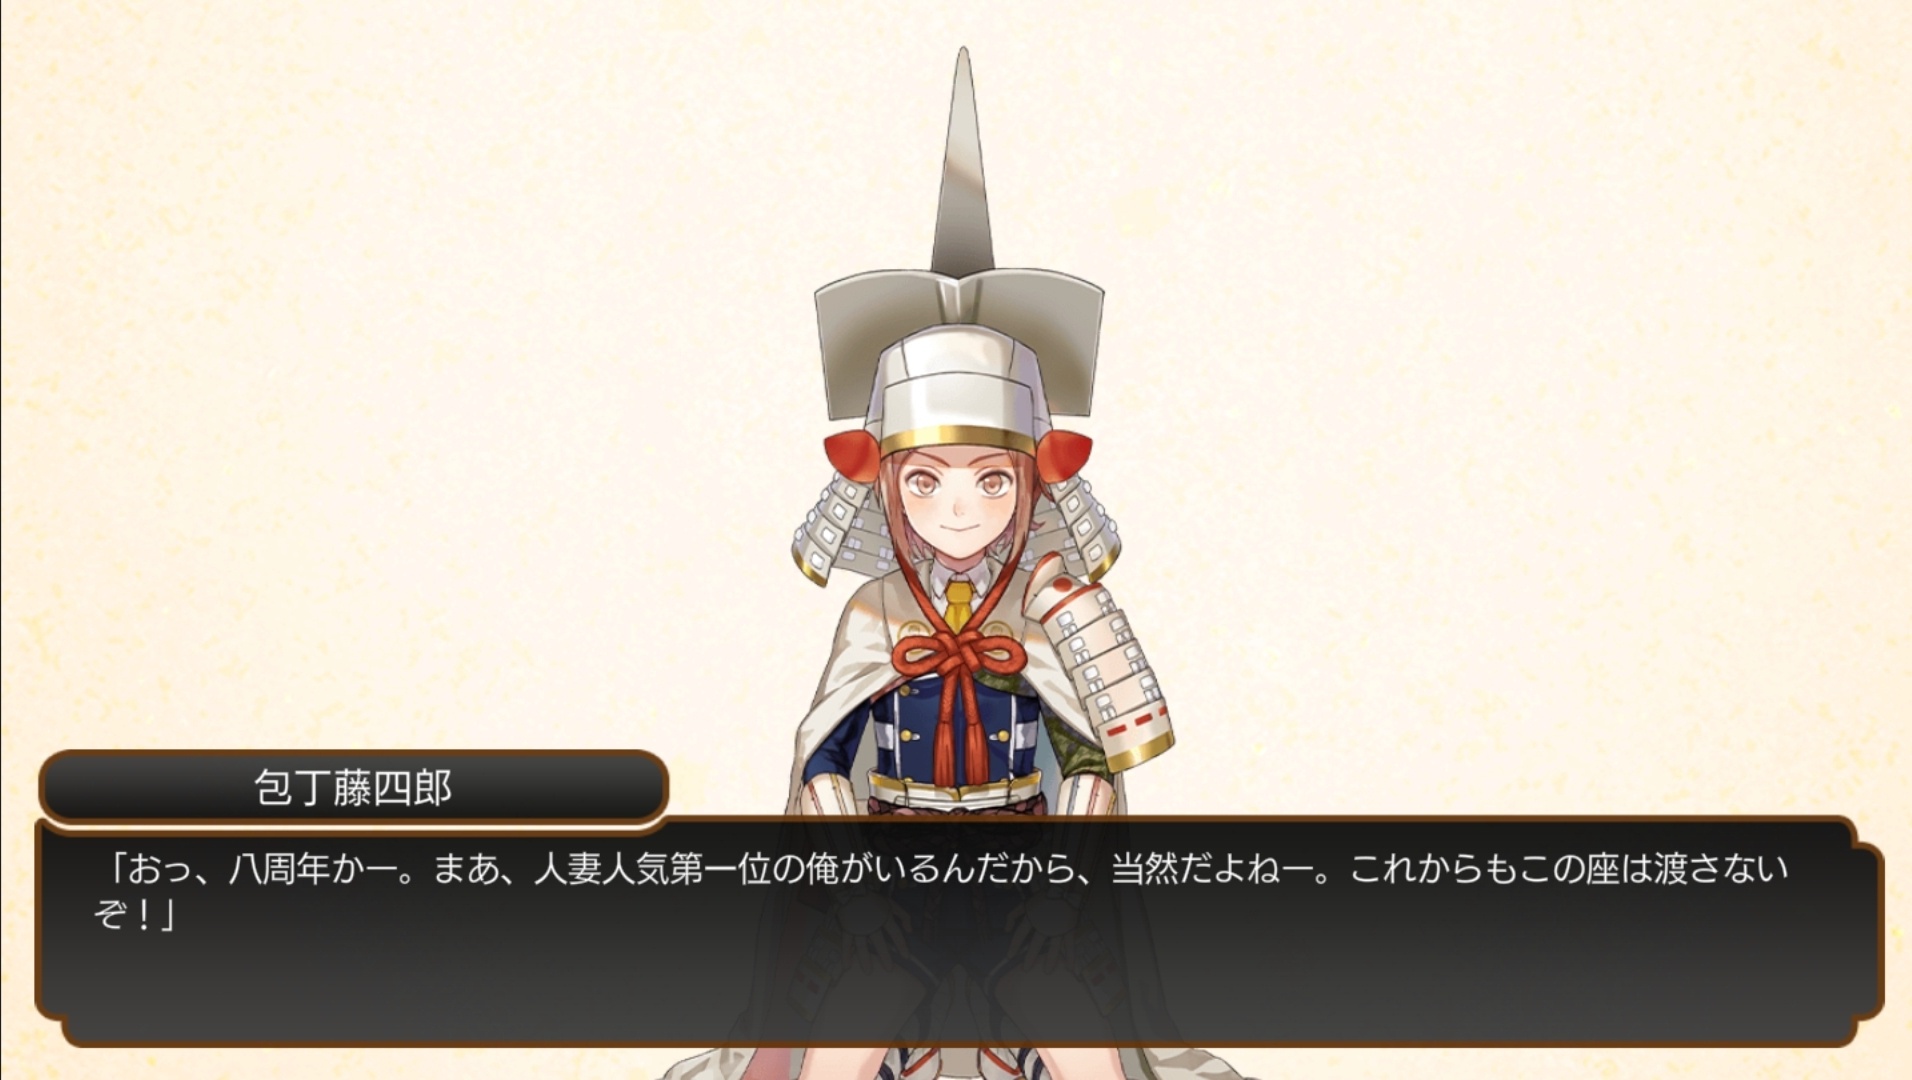Click the empty lower area of dialogue box

(958, 990)
